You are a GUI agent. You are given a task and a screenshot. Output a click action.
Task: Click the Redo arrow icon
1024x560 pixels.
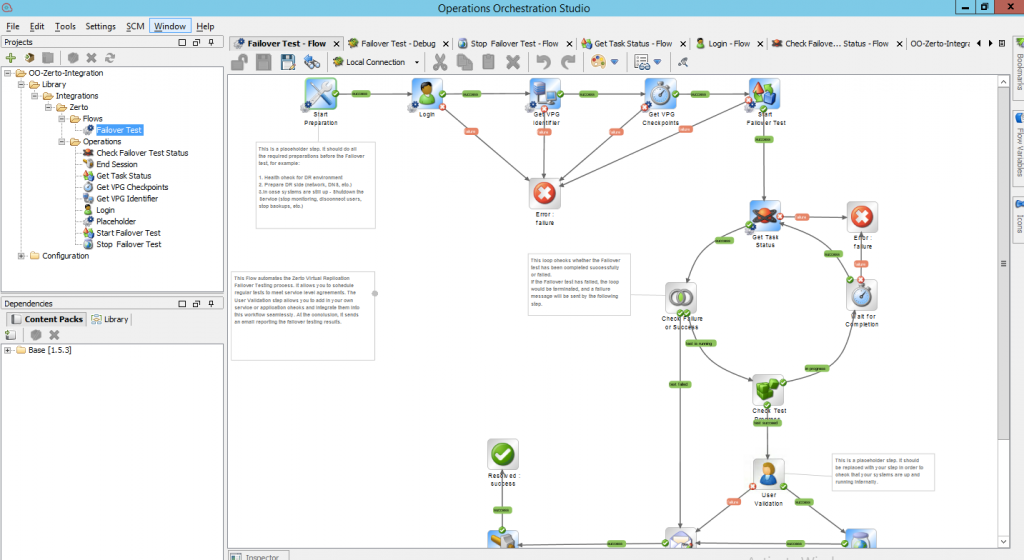[568, 62]
